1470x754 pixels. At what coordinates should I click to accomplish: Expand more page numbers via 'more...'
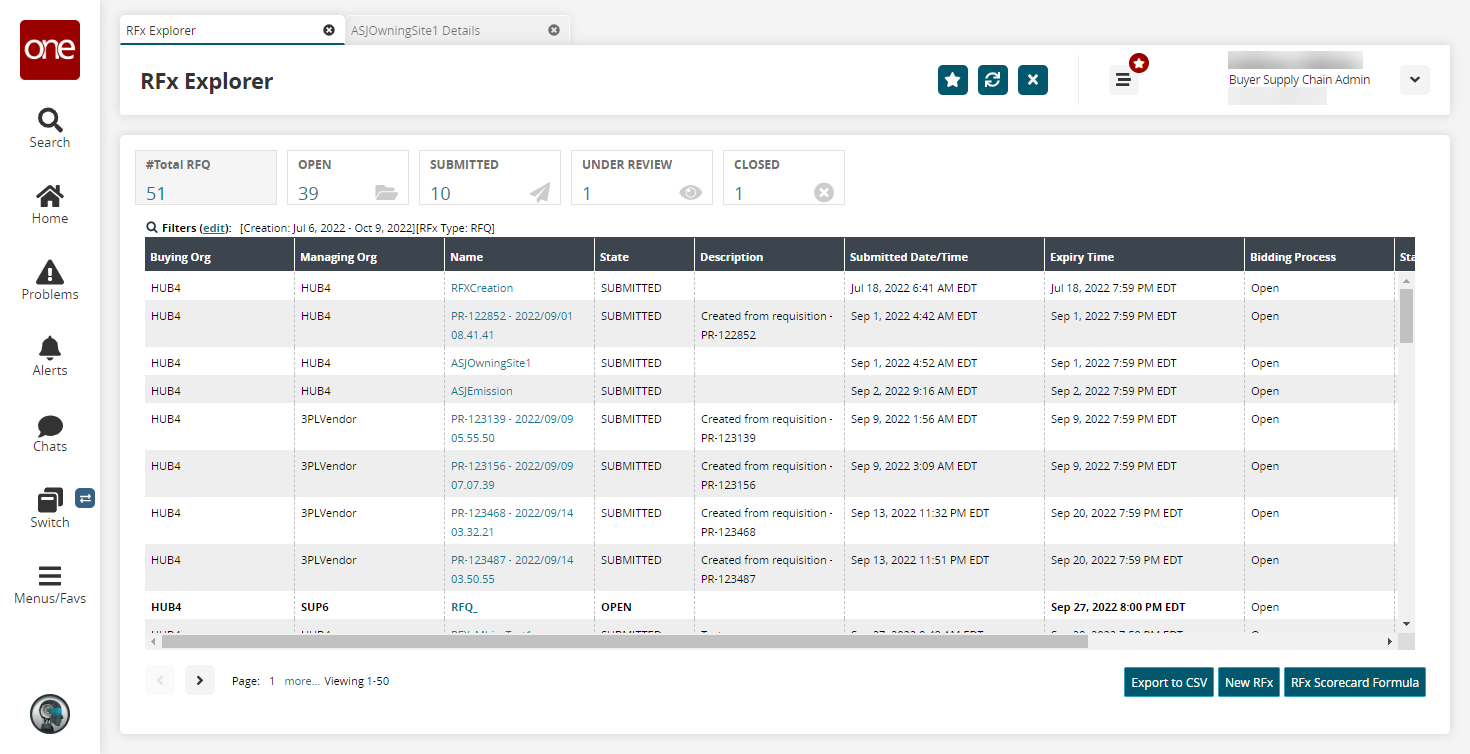click(301, 681)
